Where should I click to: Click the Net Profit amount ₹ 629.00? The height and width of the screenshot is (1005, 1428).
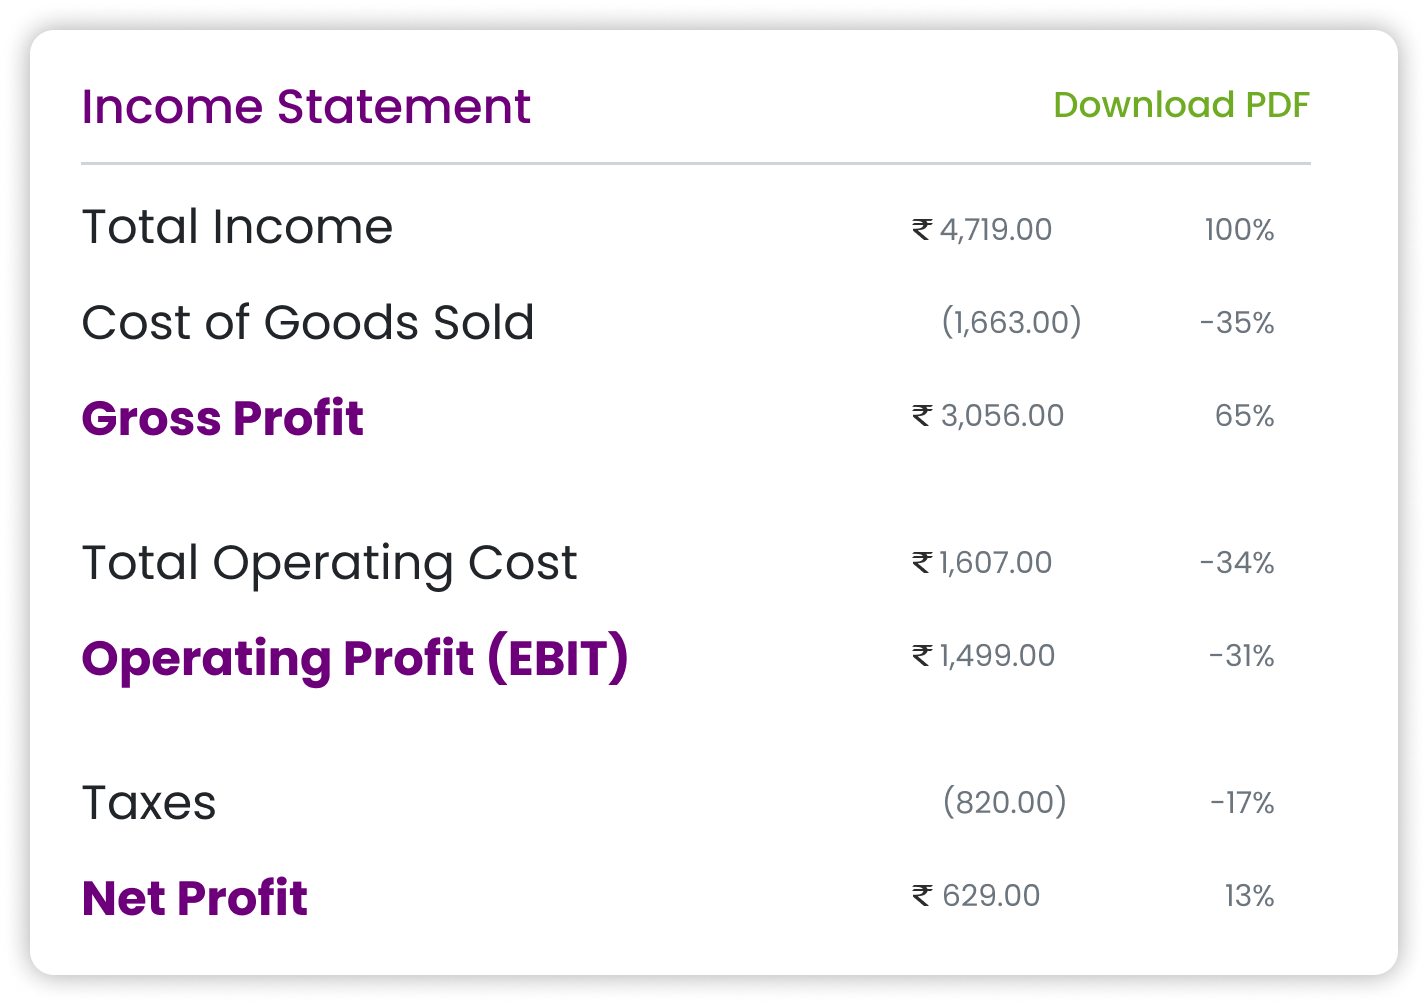(x=976, y=896)
